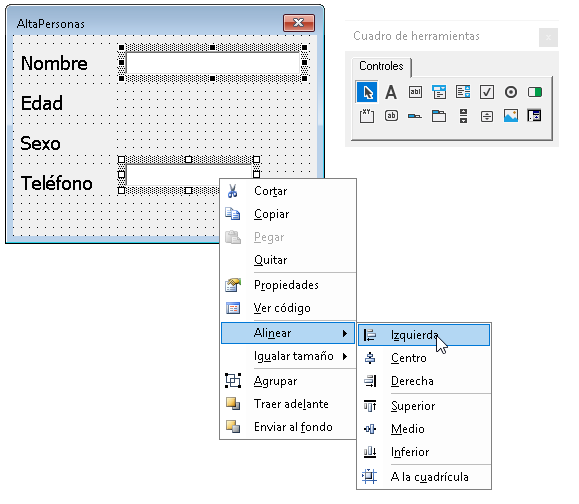The height and width of the screenshot is (504, 579).
Task: Select the Image control tool
Action: point(511,116)
